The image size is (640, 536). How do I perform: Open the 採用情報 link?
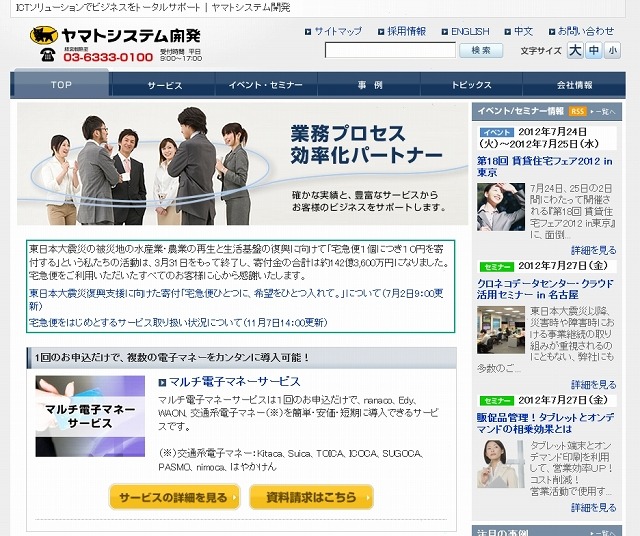pyautogui.click(x=407, y=31)
